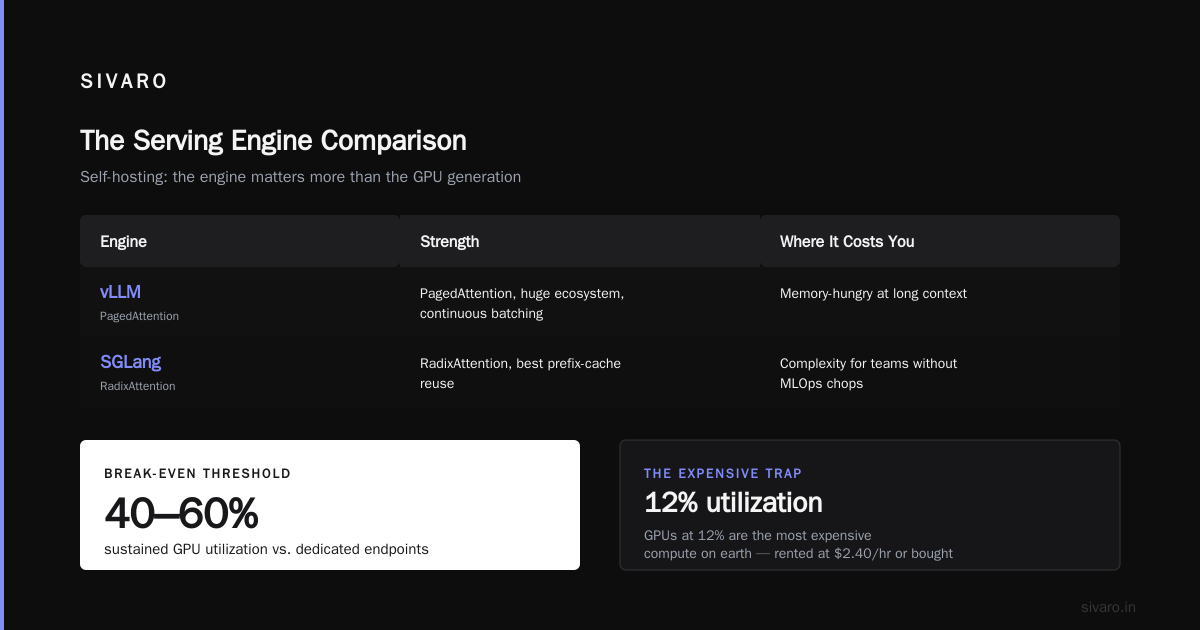
Task: Click the '12% utilization' headline
Action: click(x=733, y=502)
